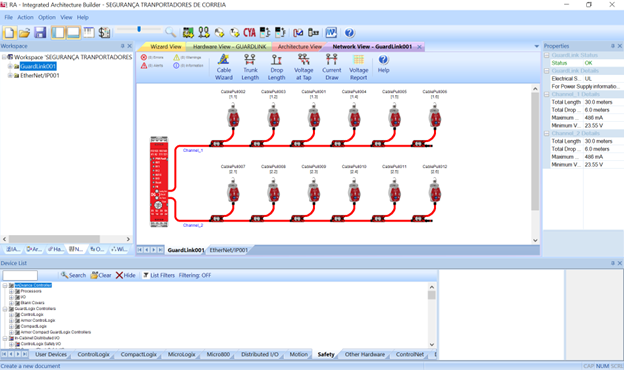
Task: Collapse GuardLogix Controllers node
Action: click(5, 309)
